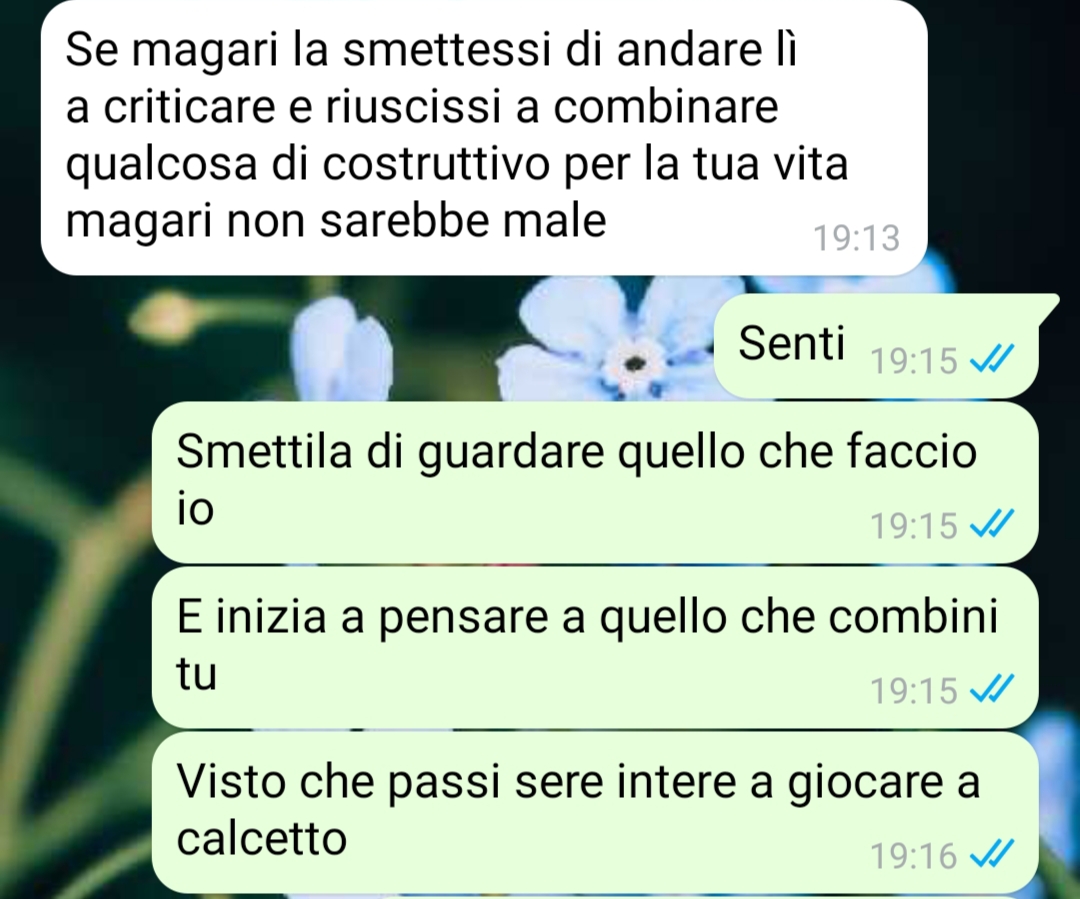Tap the 'Visto che passi sere intere' message

click(594, 813)
